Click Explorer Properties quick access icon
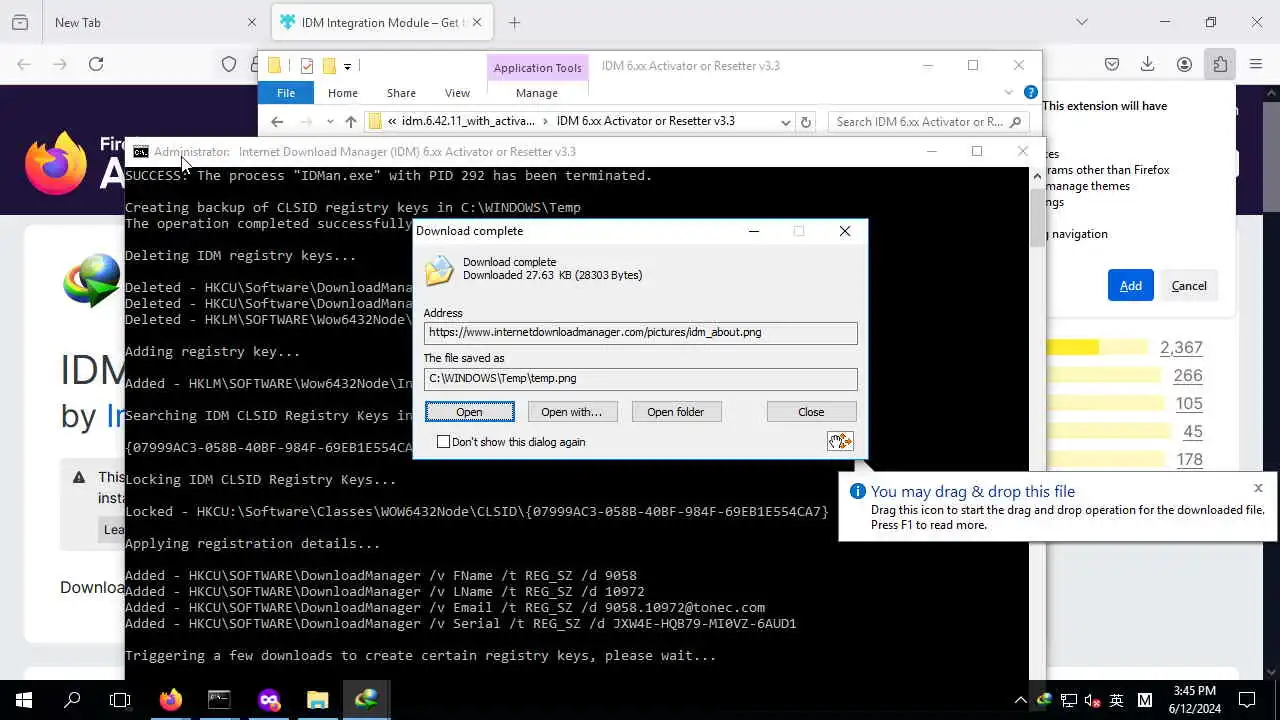The height and width of the screenshot is (720, 1280). (x=307, y=66)
